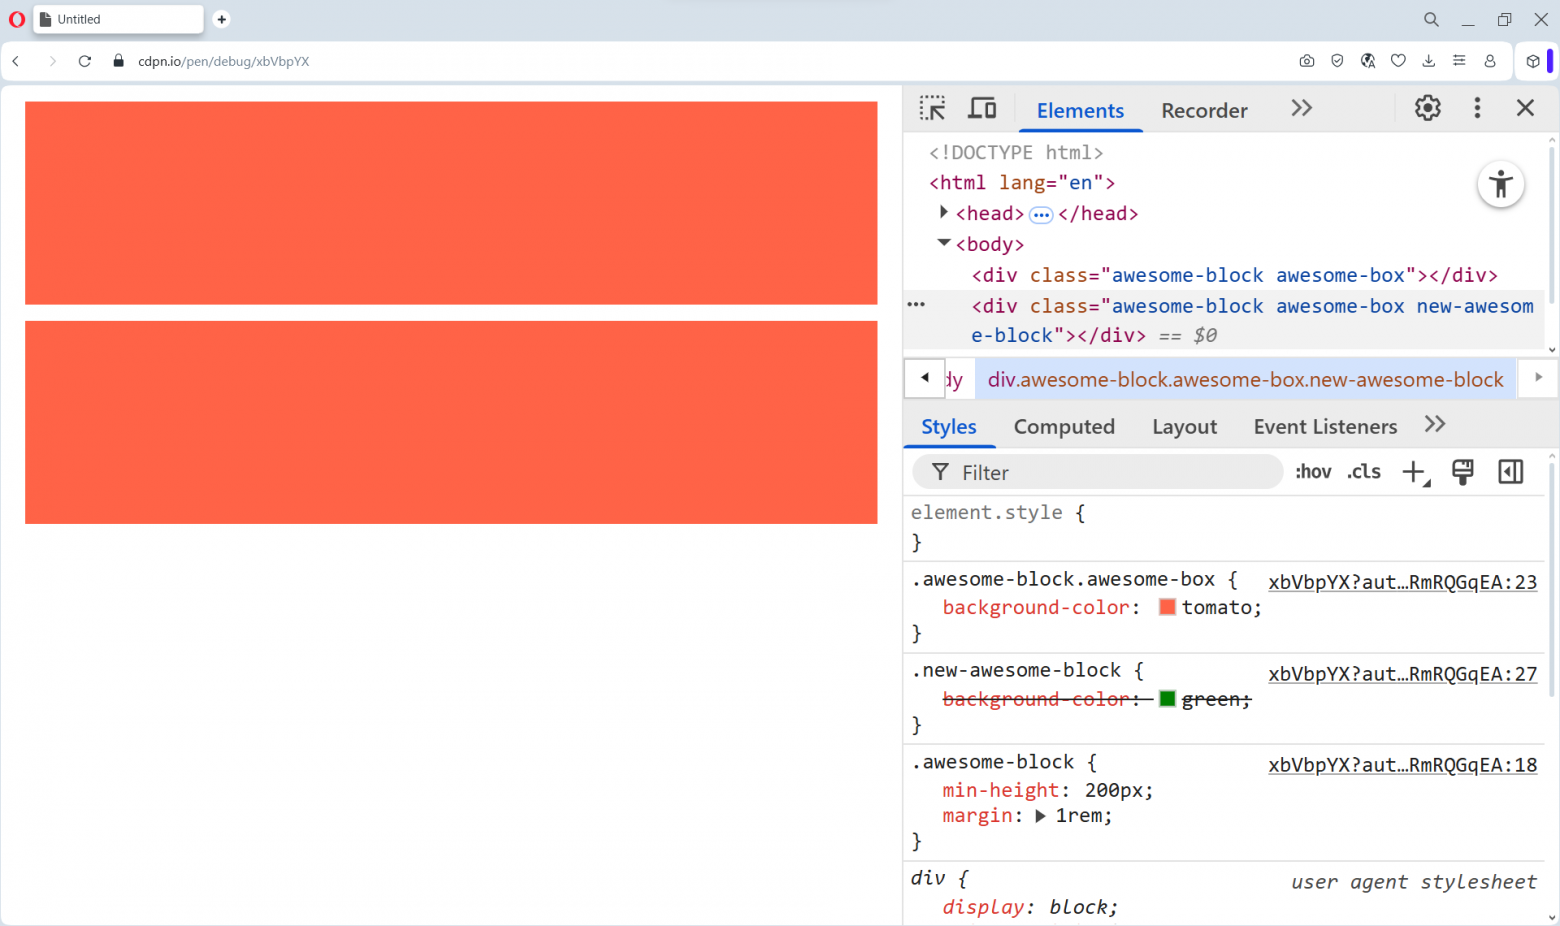Select the inspect element cursor tool
Viewport: 1560px width, 926px height.
point(932,107)
